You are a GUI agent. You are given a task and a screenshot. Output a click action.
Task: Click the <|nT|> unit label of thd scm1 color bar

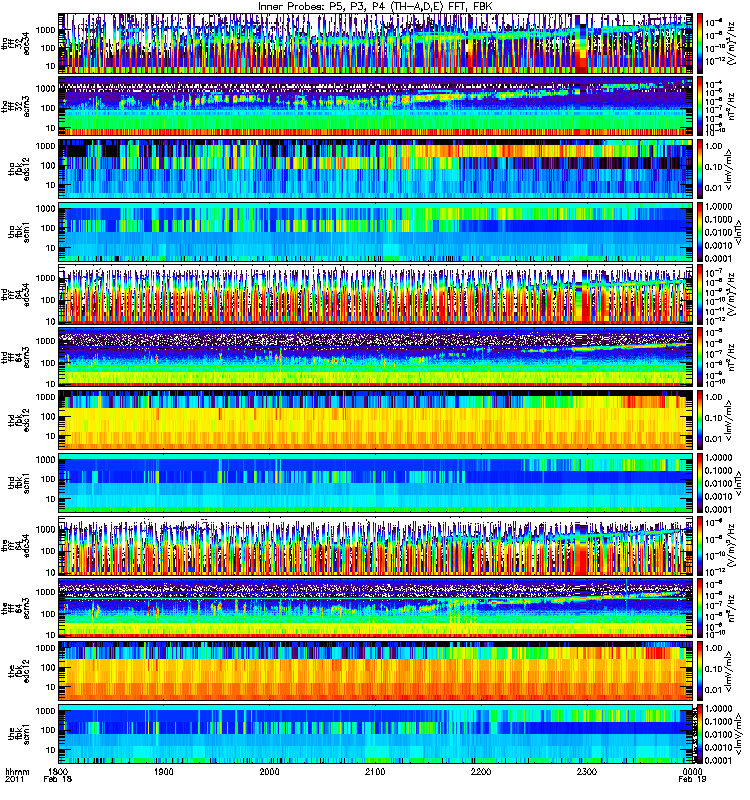coord(737,483)
